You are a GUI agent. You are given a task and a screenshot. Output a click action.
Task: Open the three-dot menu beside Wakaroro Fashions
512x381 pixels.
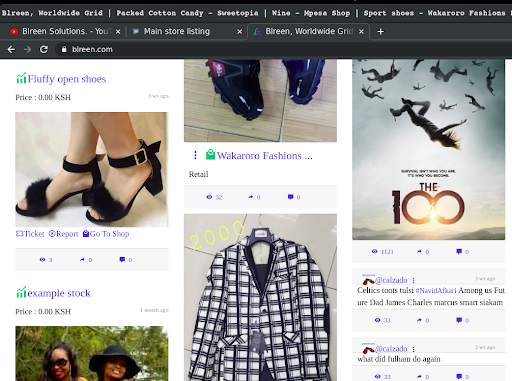pos(195,155)
